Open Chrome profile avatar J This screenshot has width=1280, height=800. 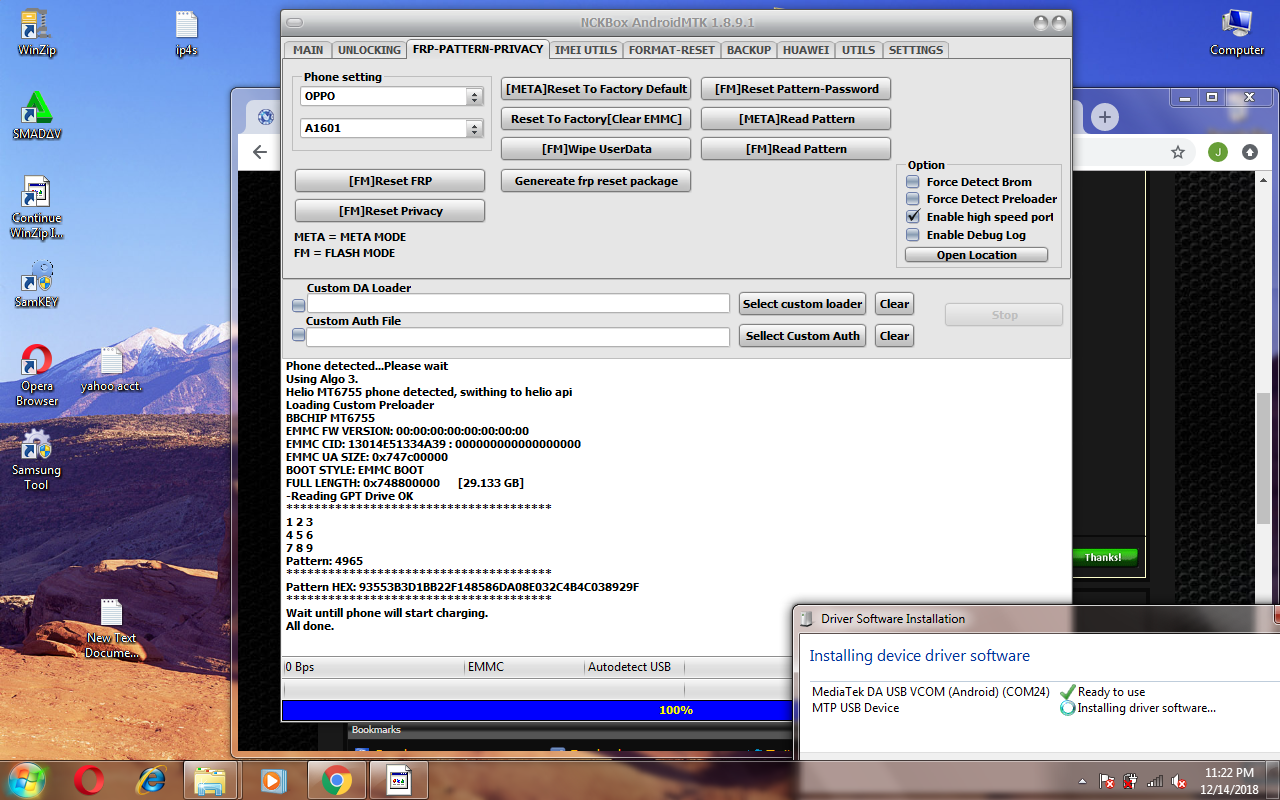pyautogui.click(x=1217, y=152)
